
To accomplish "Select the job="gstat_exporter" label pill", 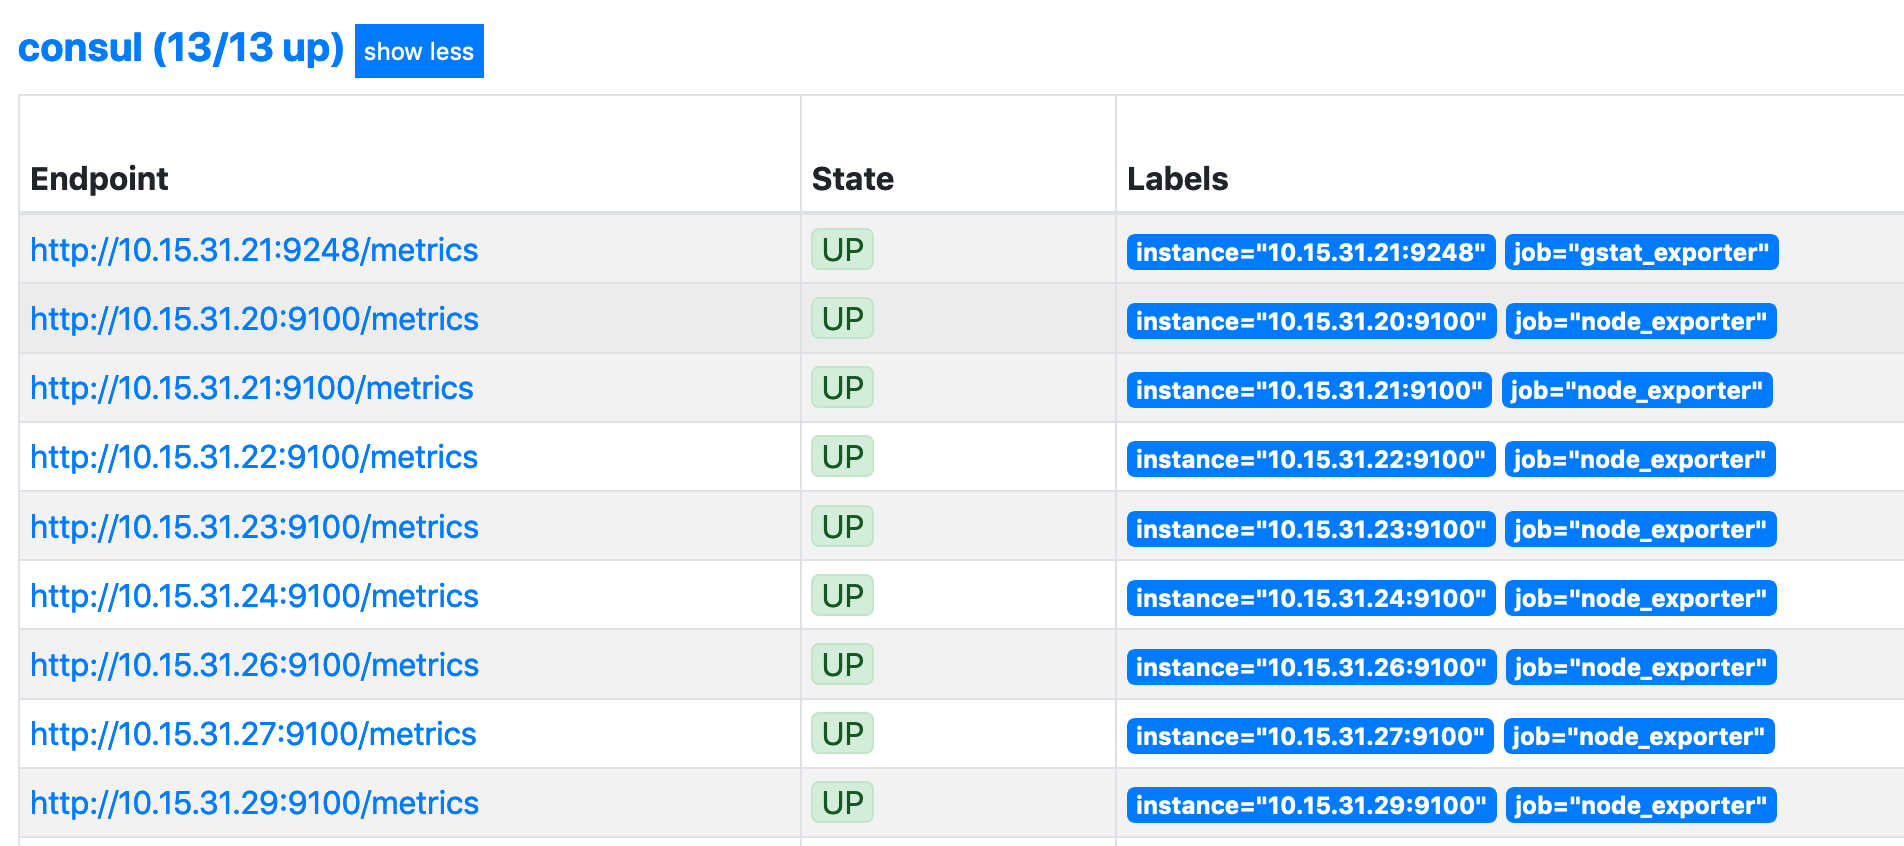I will point(1642,252).
